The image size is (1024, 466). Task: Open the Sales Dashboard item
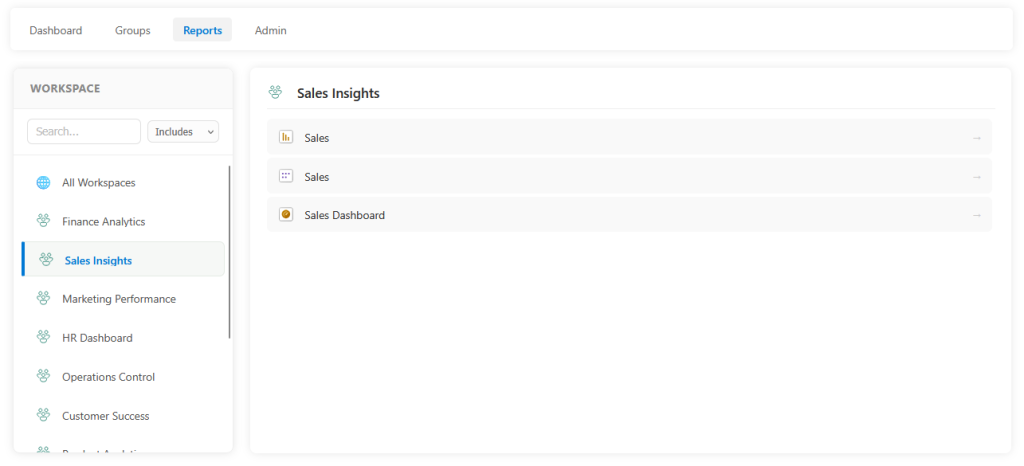(344, 215)
